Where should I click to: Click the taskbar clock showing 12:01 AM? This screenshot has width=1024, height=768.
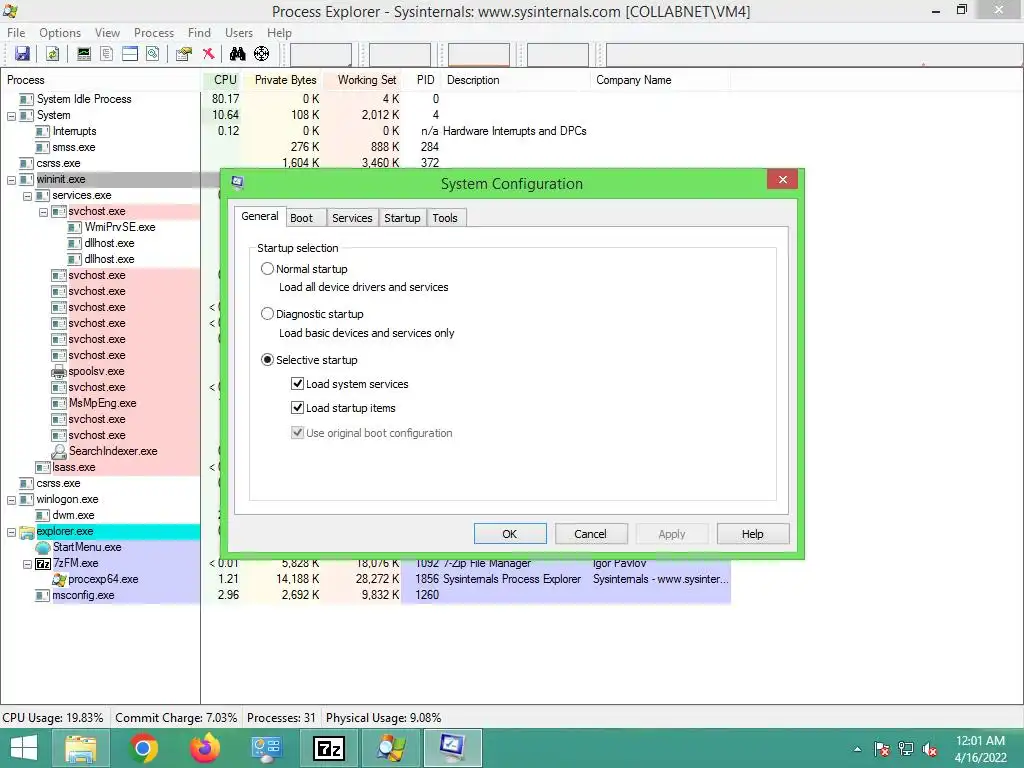point(980,749)
